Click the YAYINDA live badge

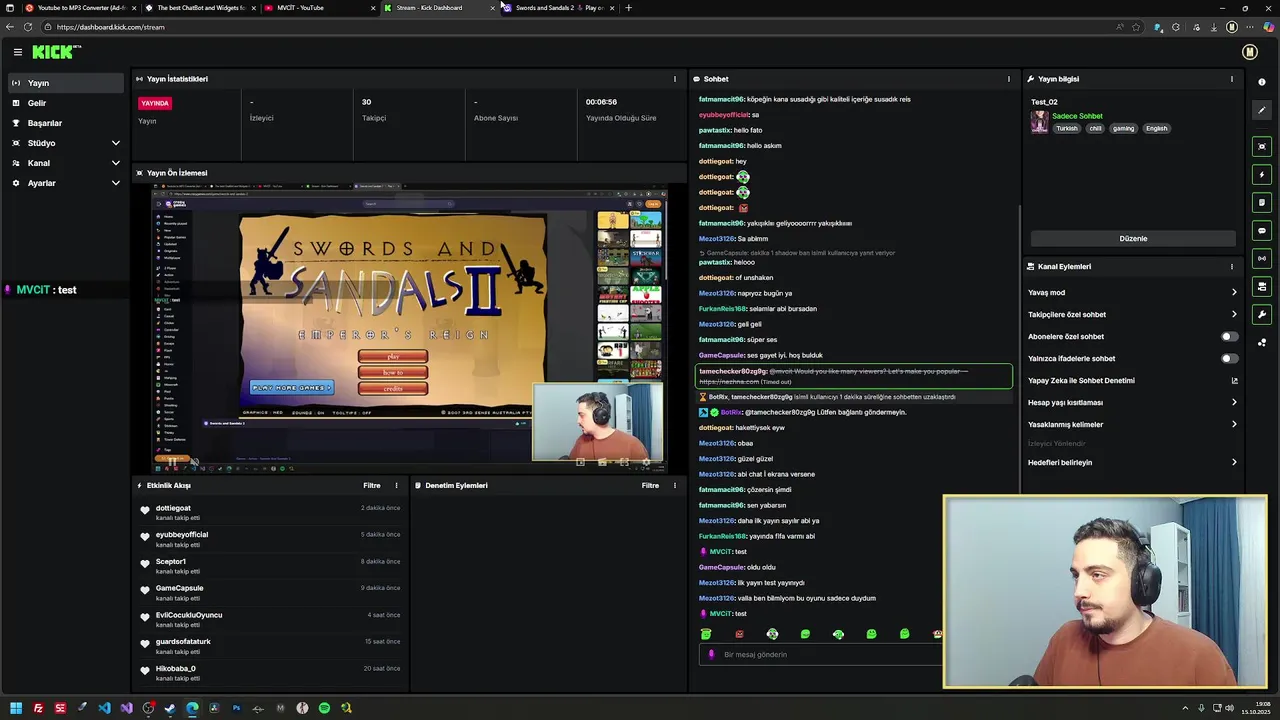coord(155,103)
